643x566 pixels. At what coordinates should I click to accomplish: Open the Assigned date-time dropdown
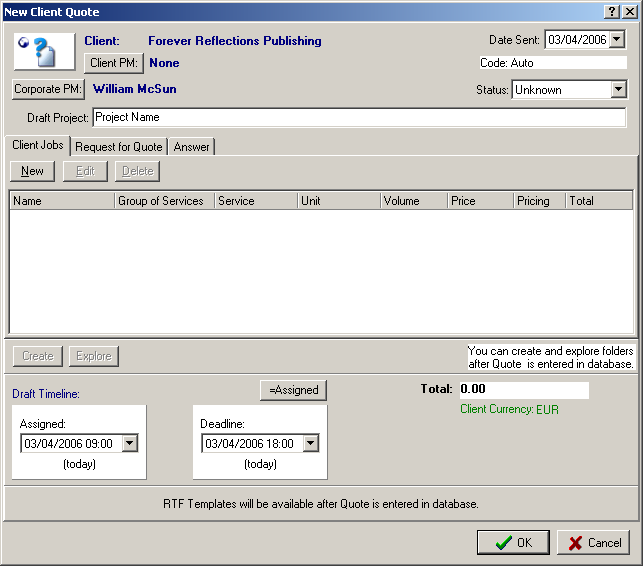130,444
